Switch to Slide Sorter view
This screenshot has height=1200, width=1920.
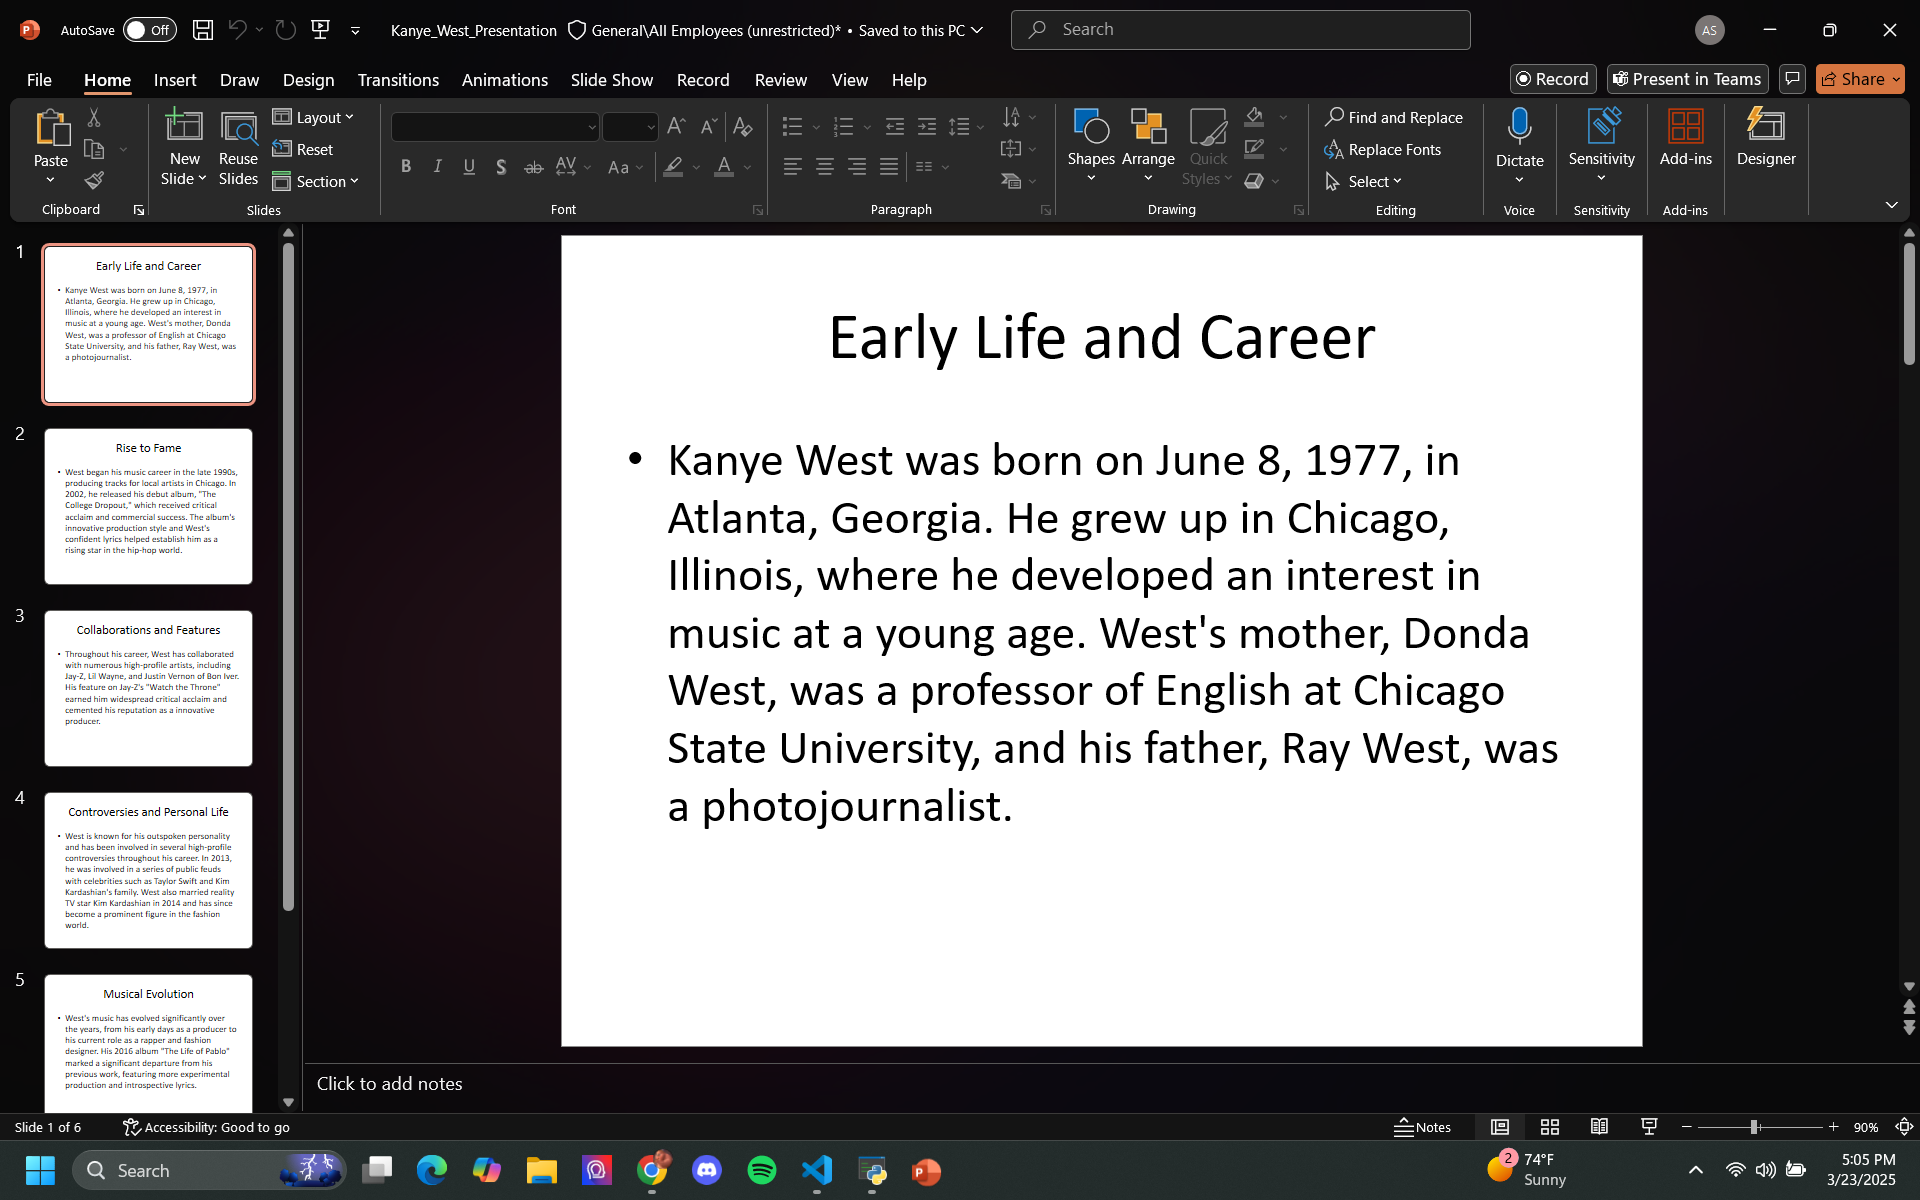coord(1549,1127)
